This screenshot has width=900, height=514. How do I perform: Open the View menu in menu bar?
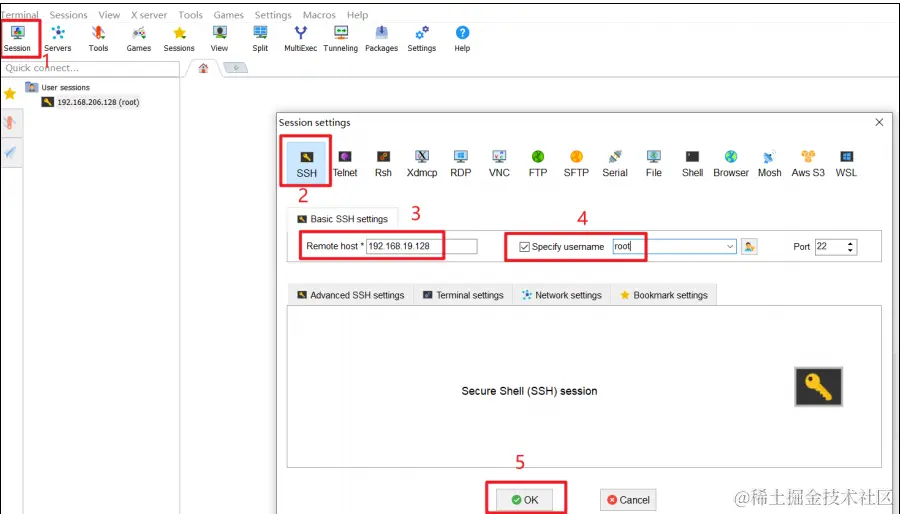[x=109, y=15]
